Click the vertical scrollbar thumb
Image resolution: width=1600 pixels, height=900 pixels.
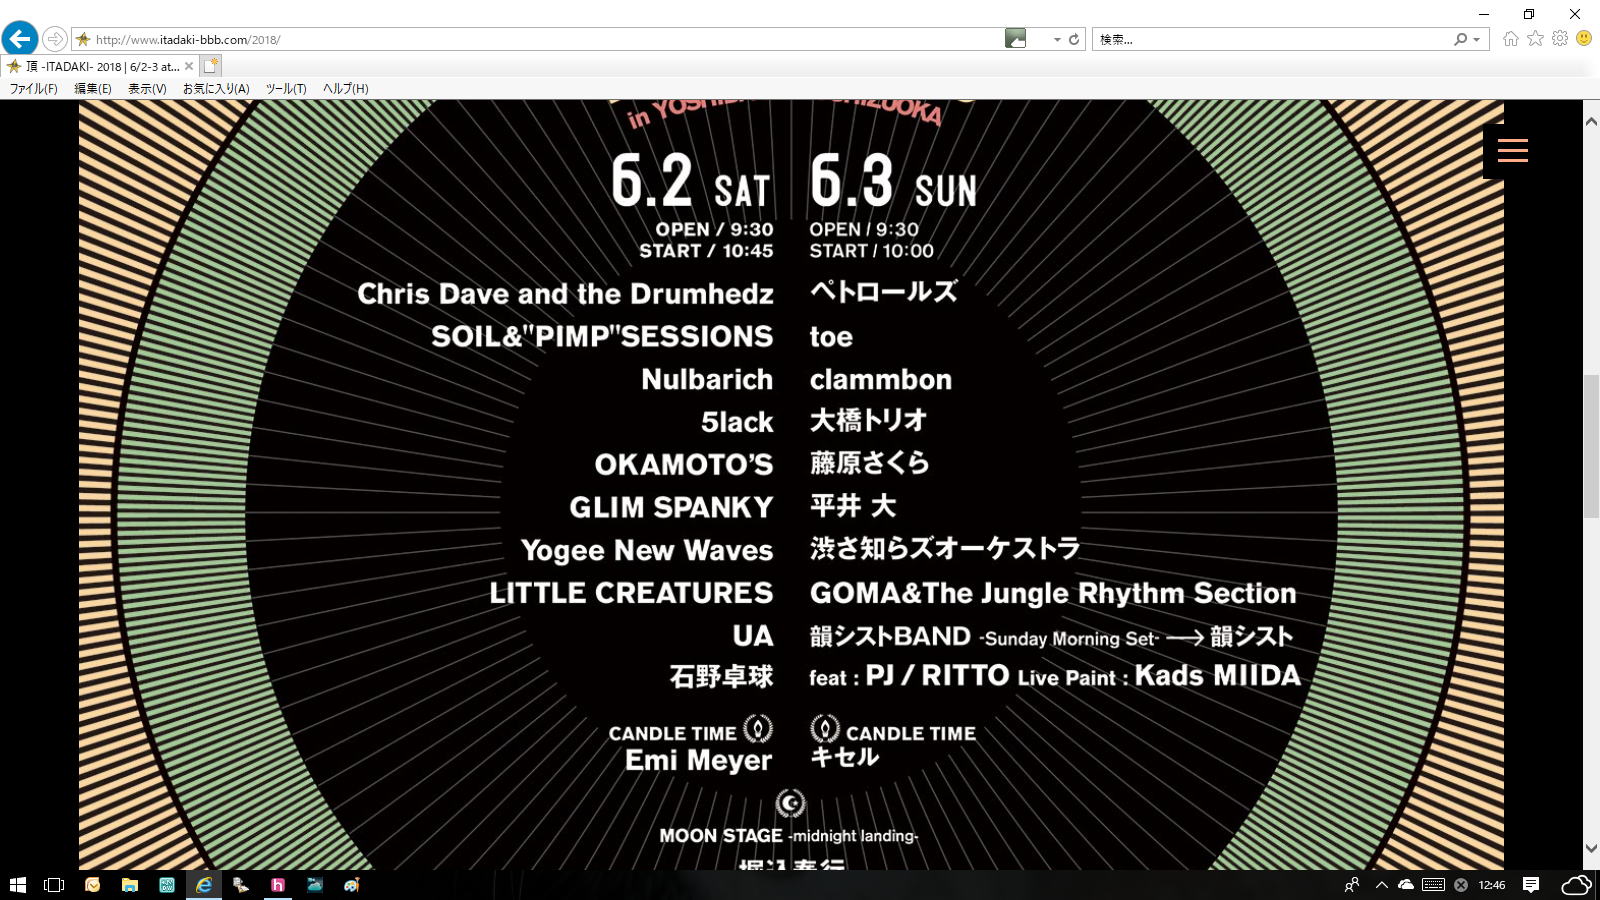pyautogui.click(x=1591, y=446)
